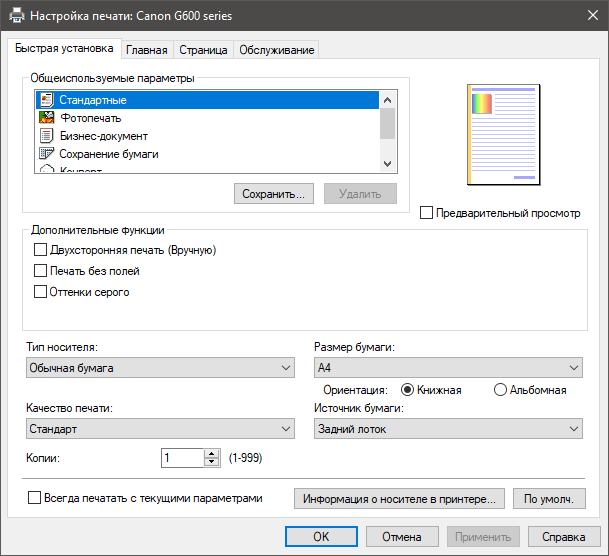Confirm with the OK button
609x556 pixels.
coord(321,537)
